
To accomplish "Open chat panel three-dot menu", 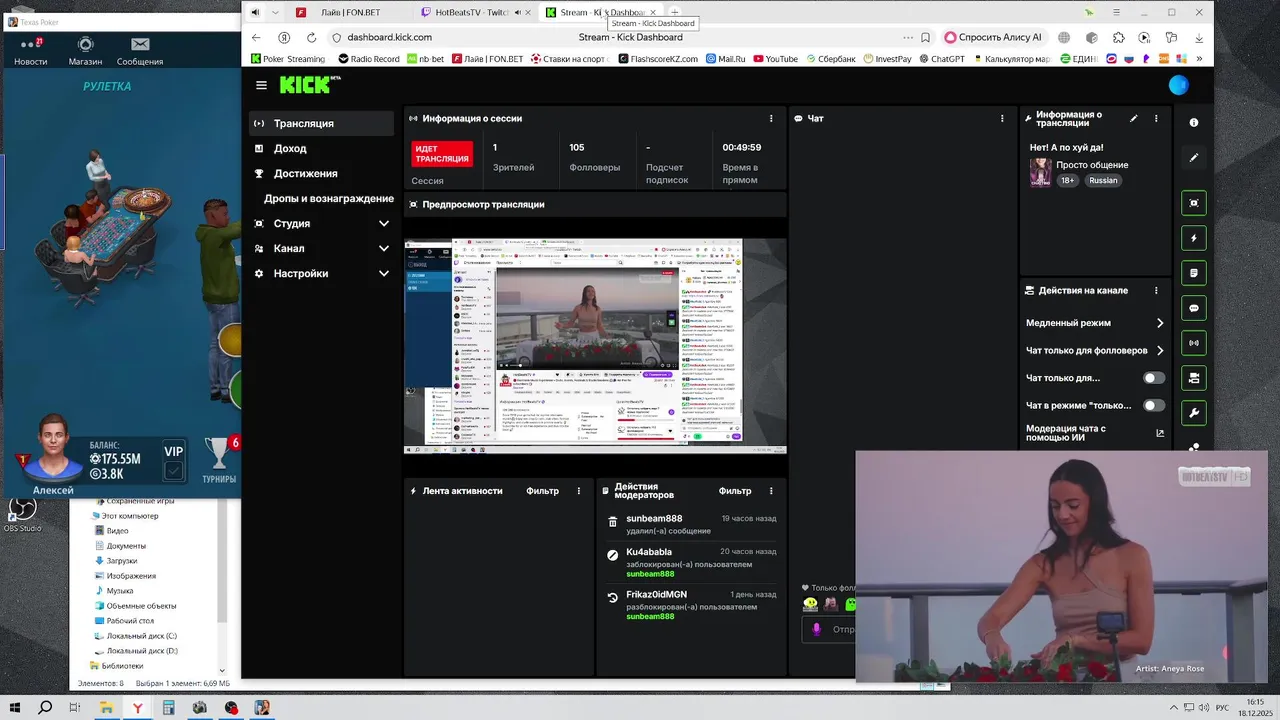I will 1002,118.
